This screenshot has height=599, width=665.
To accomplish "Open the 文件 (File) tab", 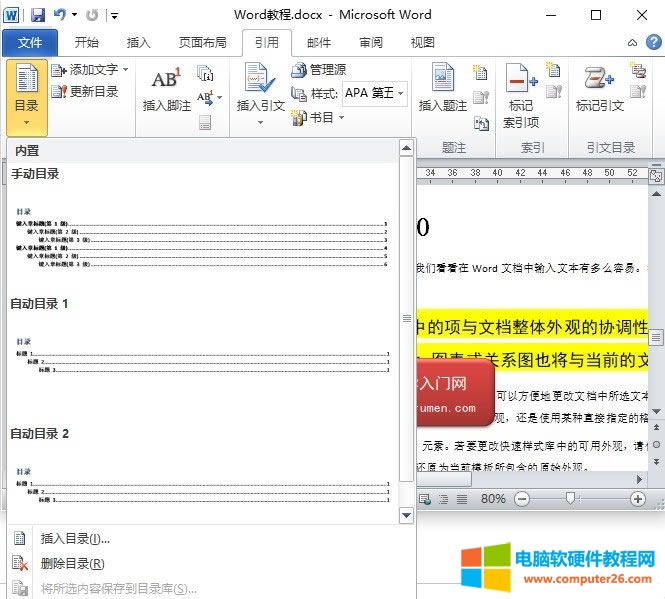I will (x=30, y=43).
